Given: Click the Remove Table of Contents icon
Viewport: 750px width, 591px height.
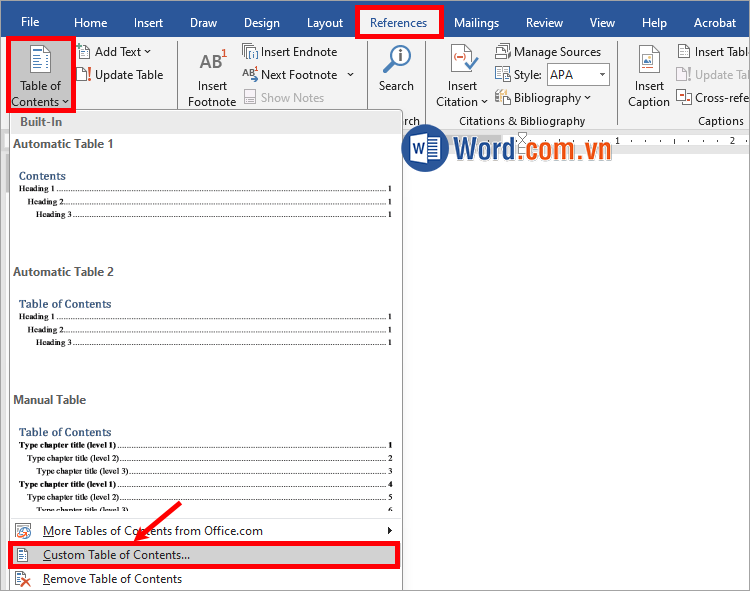Looking at the screenshot, I should click(x=22, y=579).
